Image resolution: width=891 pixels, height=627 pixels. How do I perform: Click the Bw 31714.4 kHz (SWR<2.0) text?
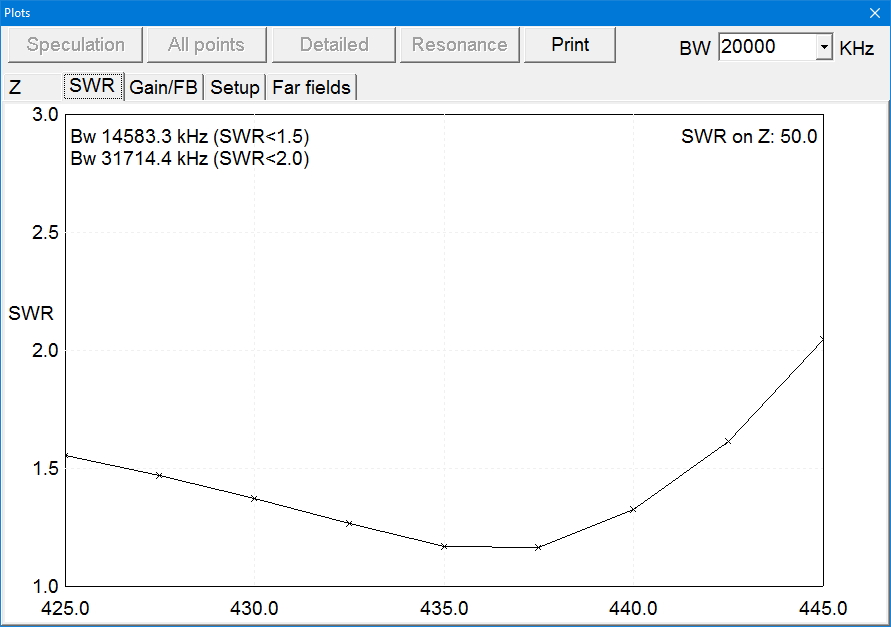(190, 158)
